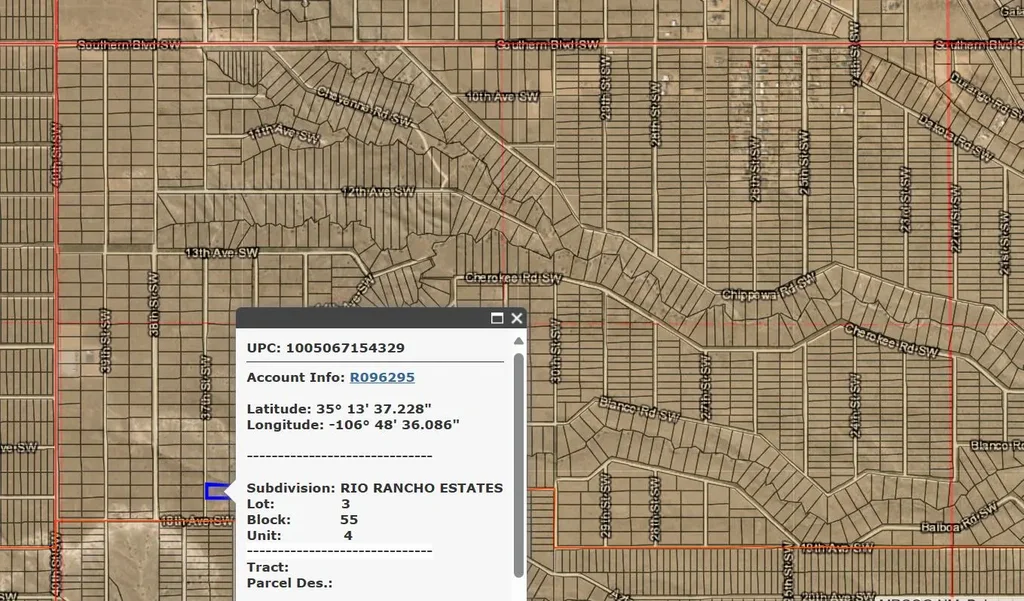Click the popup scrollbar up arrow

click(x=518, y=341)
